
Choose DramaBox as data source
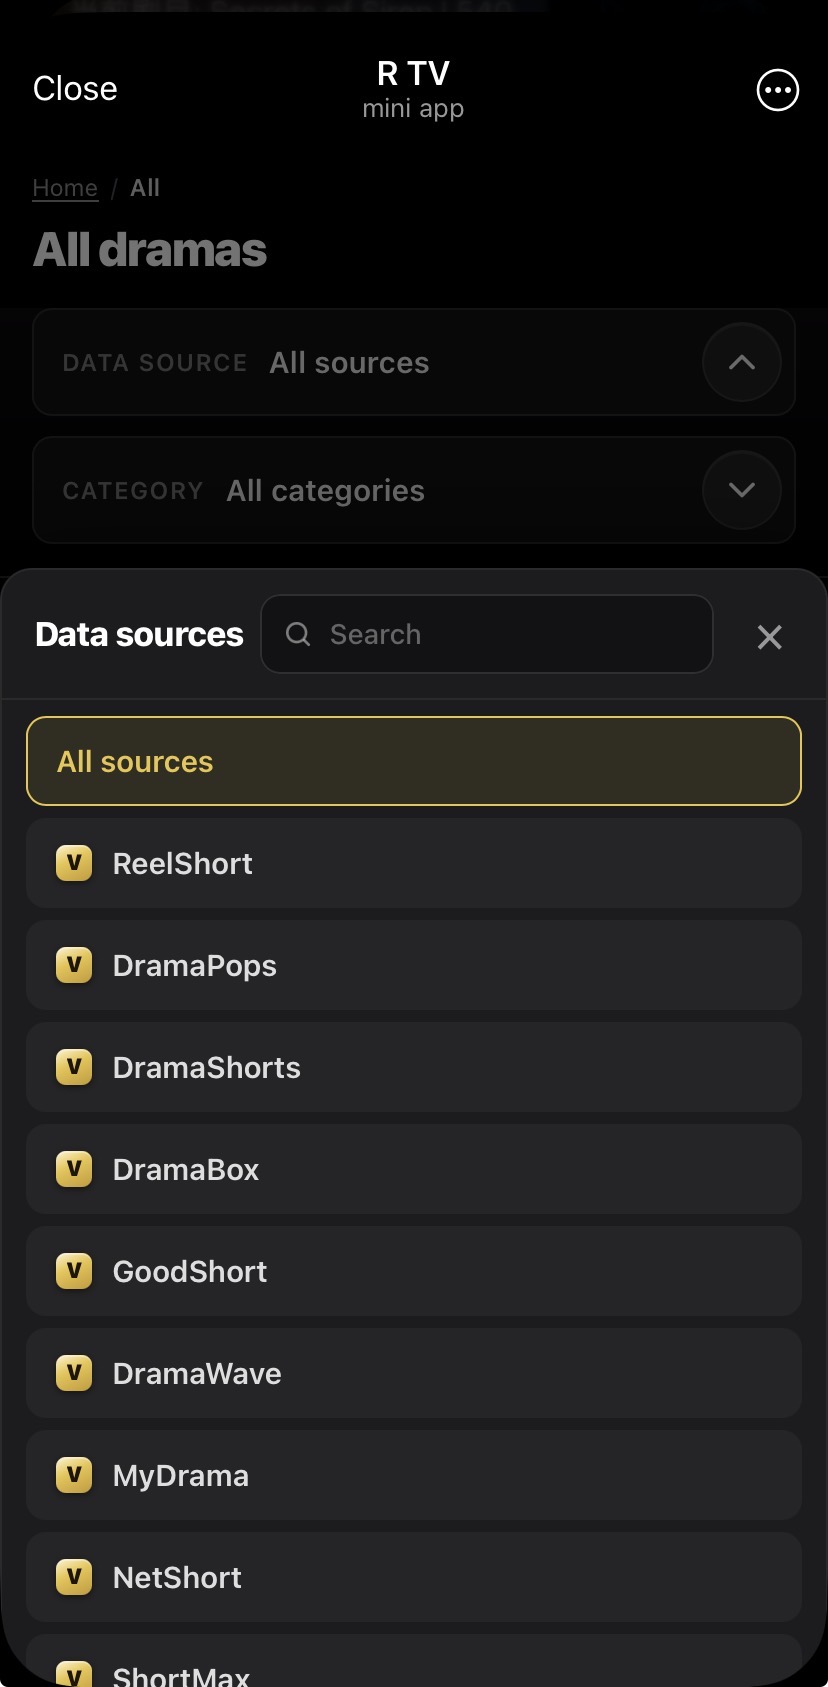414,1169
